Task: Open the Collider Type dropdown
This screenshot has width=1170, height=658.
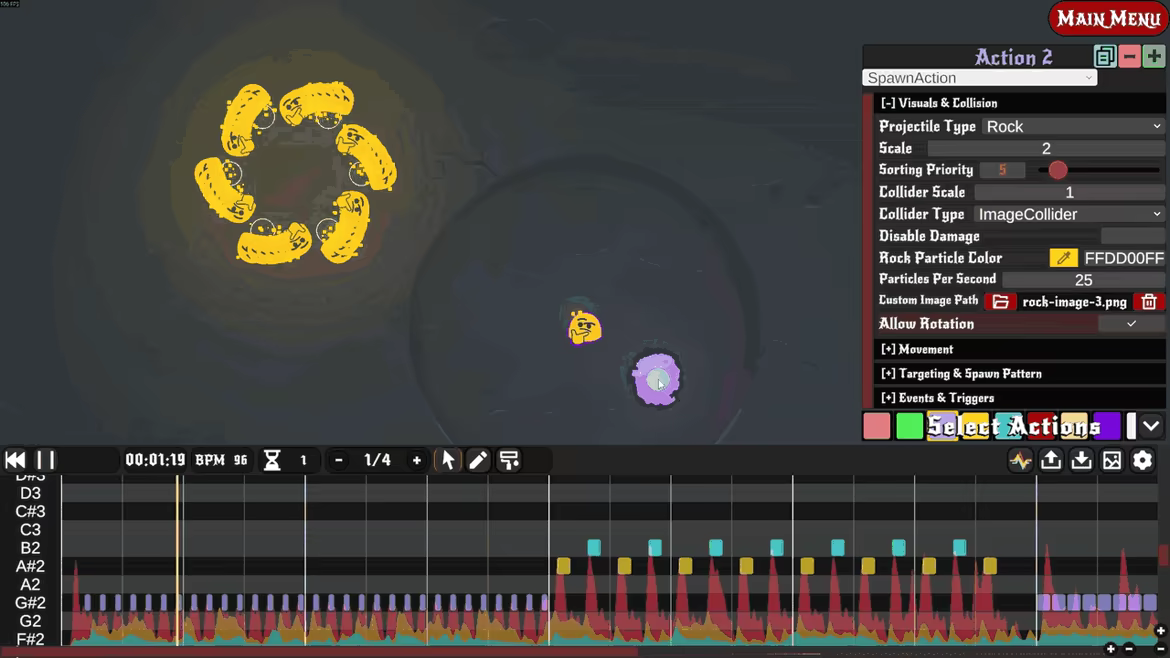Action: tap(1069, 214)
